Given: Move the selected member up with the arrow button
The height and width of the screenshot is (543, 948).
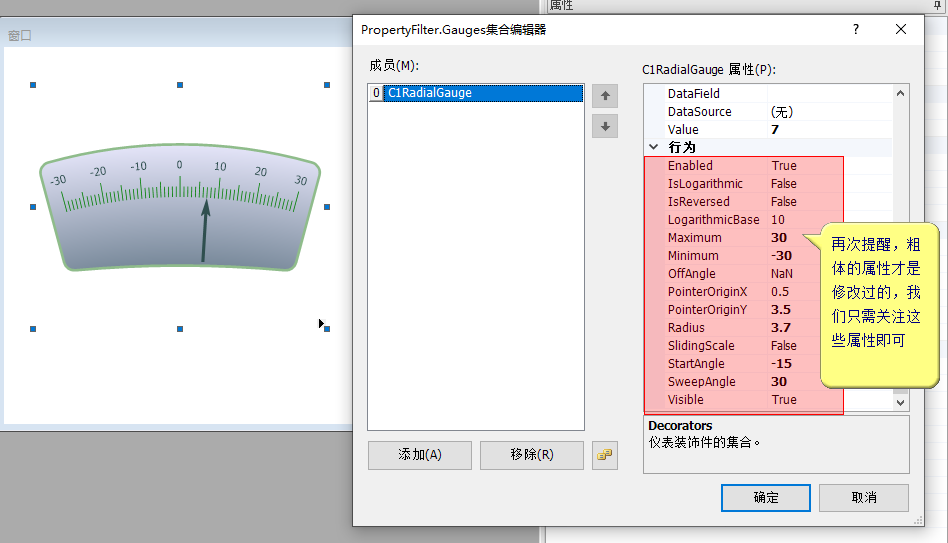Looking at the screenshot, I should pyautogui.click(x=605, y=96).
